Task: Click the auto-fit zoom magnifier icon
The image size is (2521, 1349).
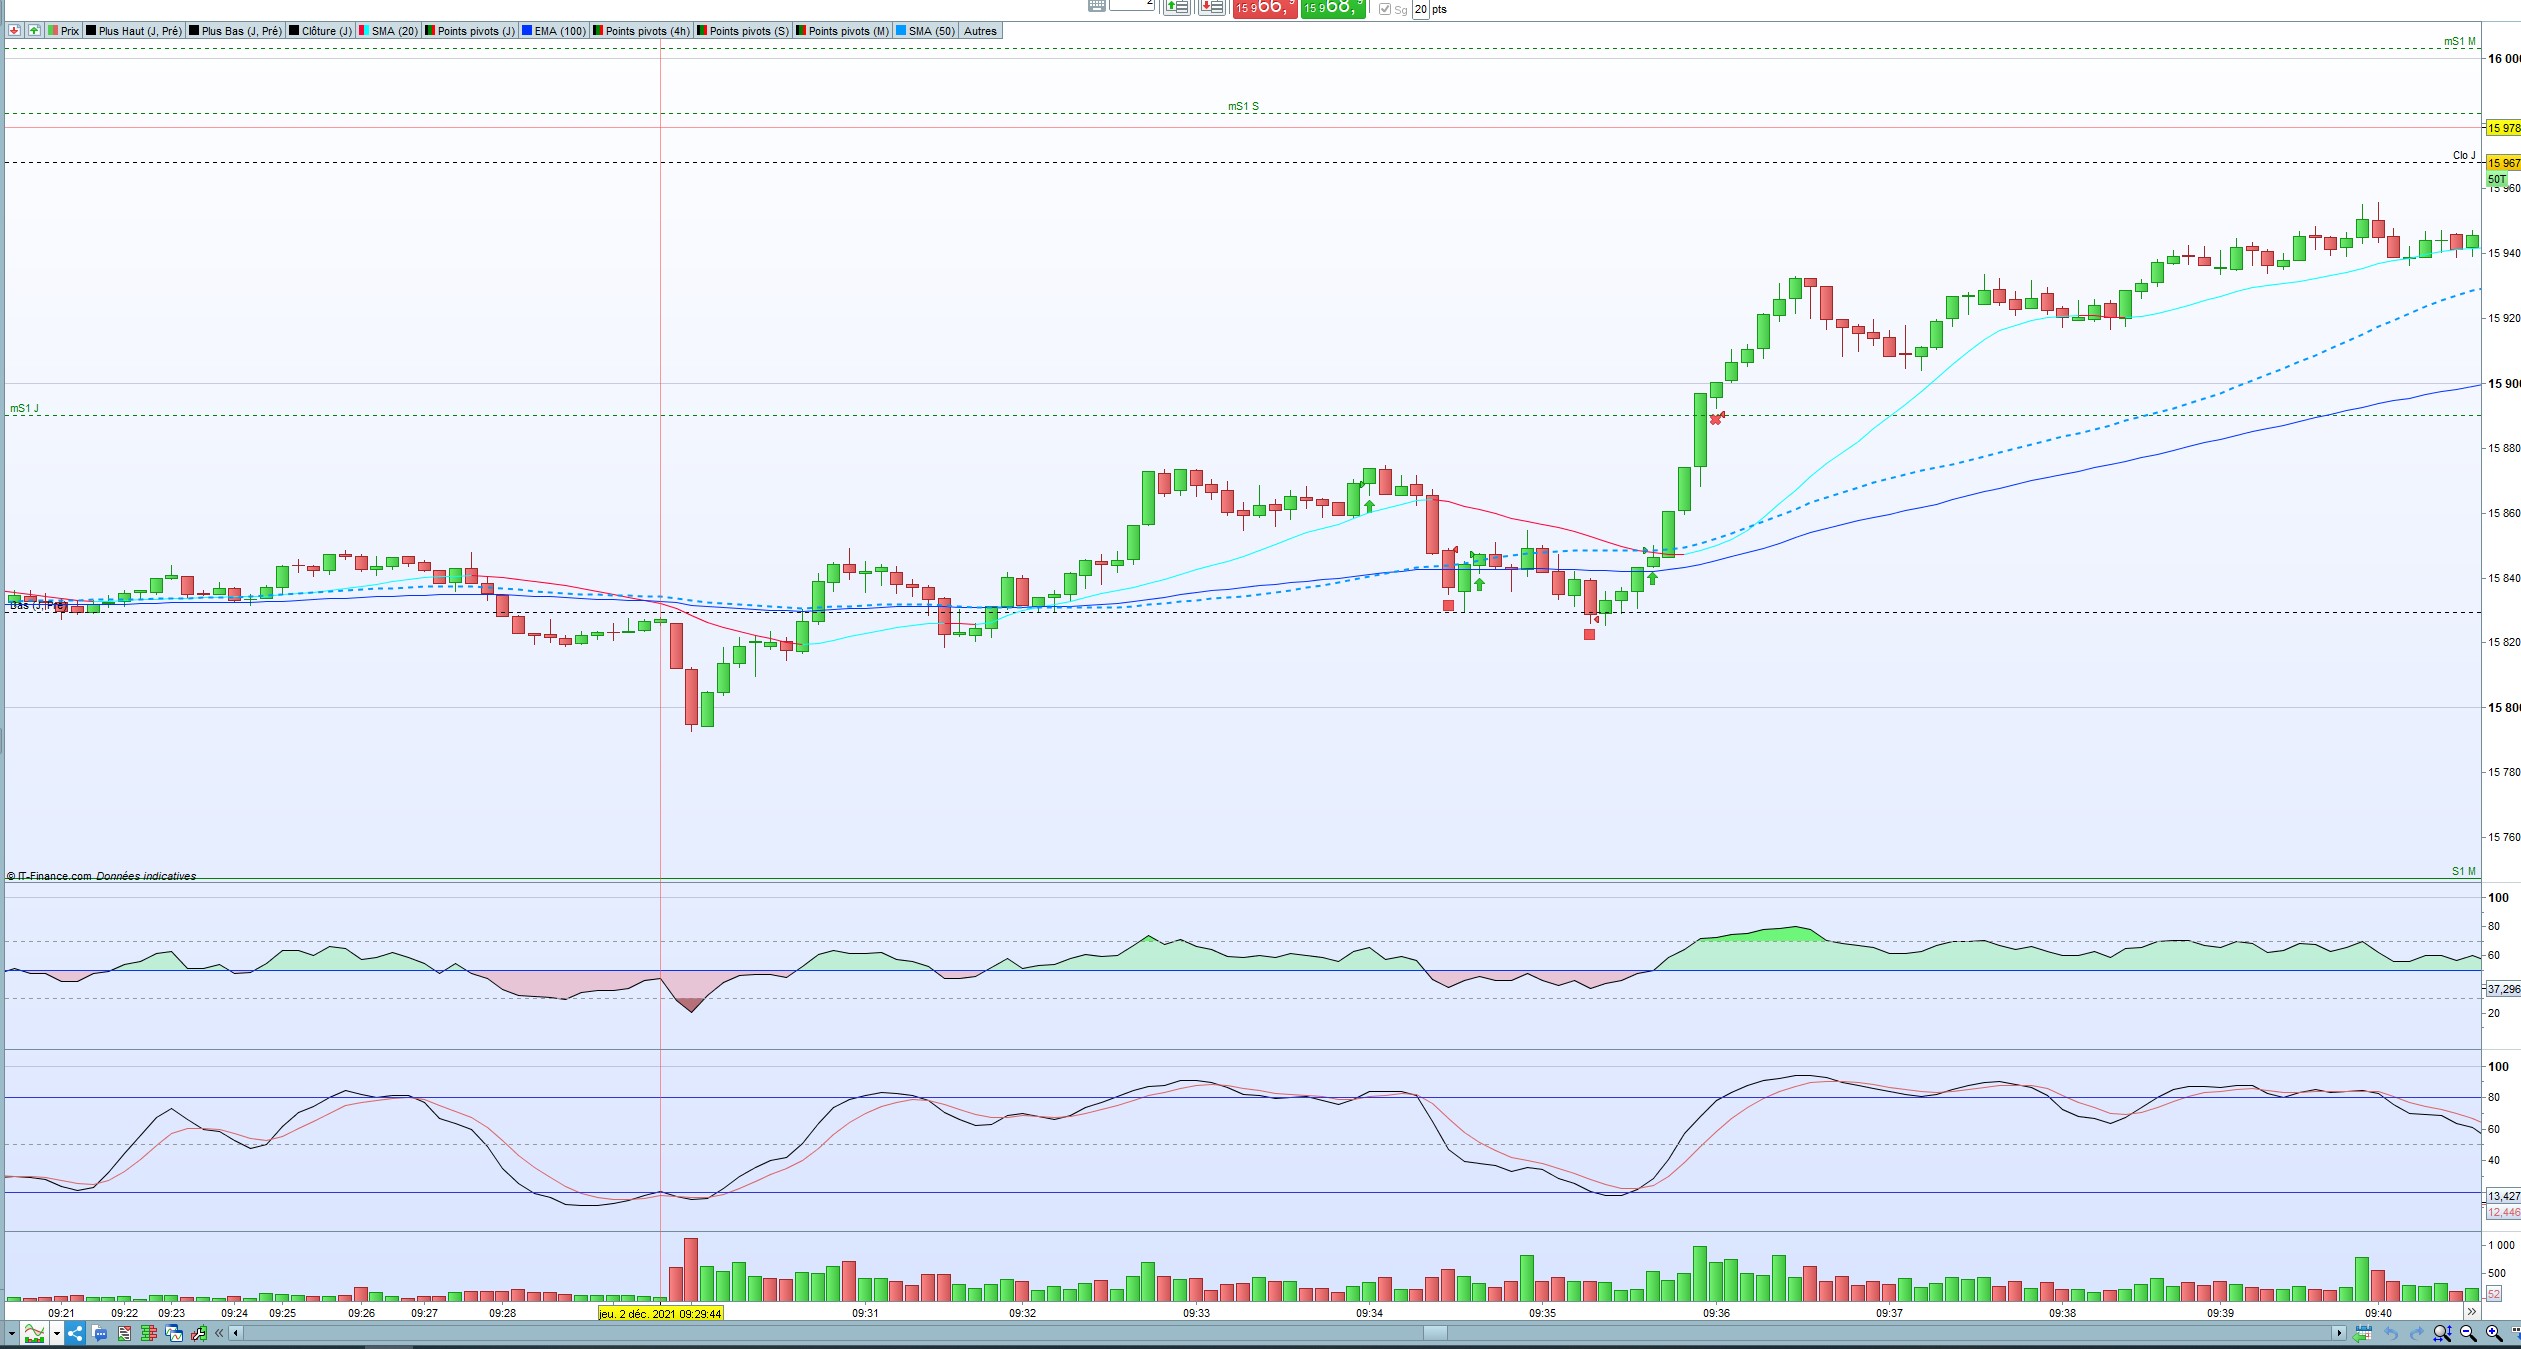Action: click(2442, 1333)
